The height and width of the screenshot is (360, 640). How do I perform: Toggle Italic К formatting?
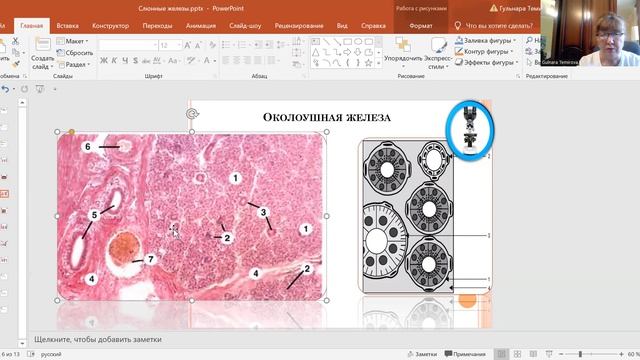tap(114, 60)
